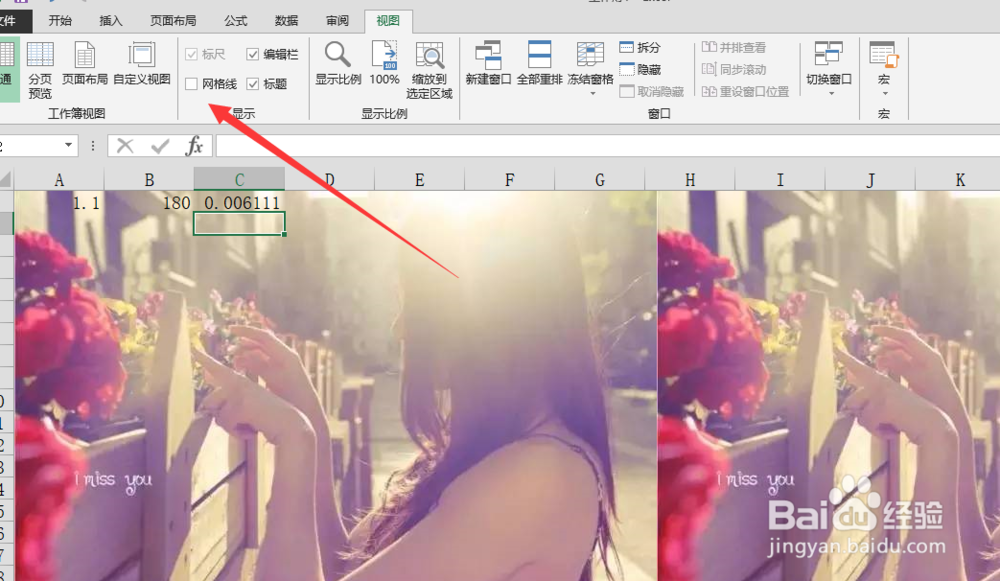Open the Review (审阅) tab
This screenshot has height=581, width=1000.
pyautogui.click(x=337, y=20)
